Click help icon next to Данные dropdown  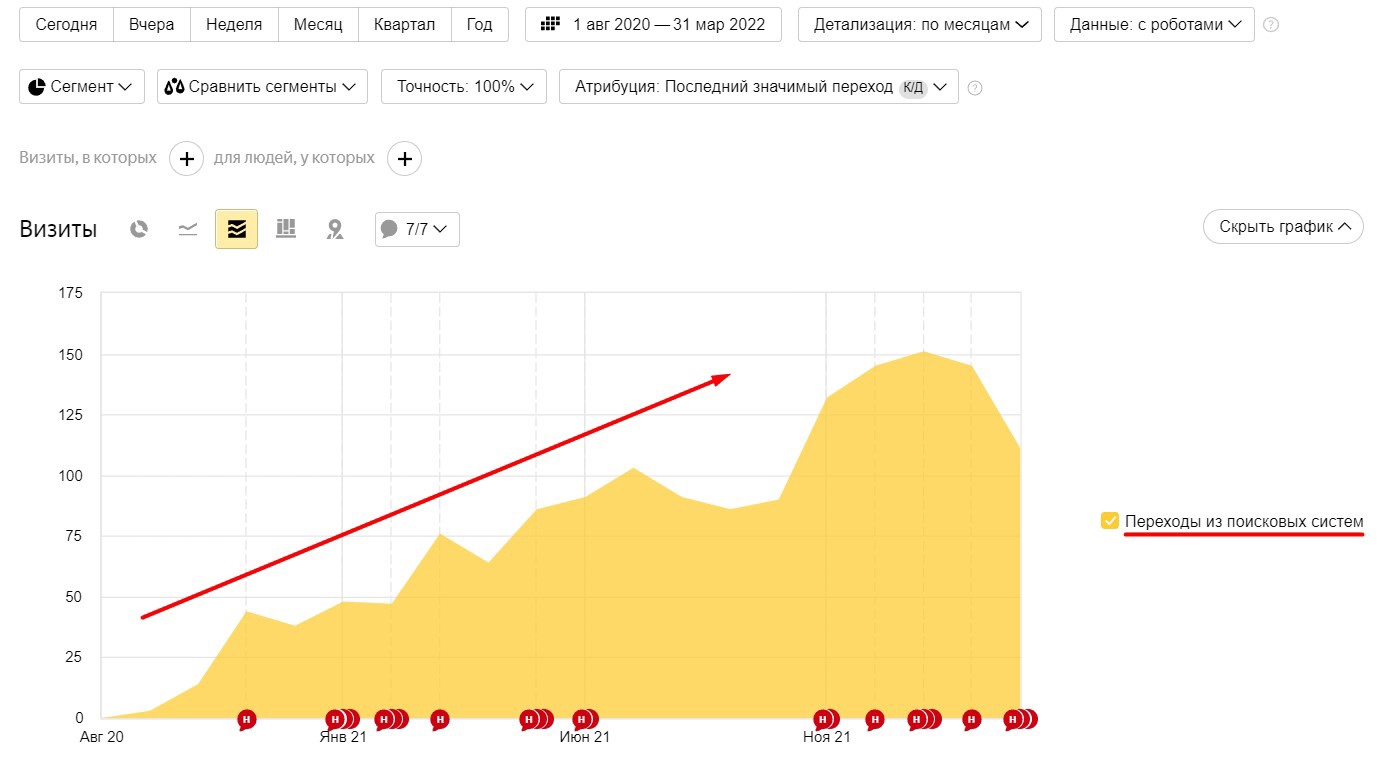click(x=1271, y=25)
